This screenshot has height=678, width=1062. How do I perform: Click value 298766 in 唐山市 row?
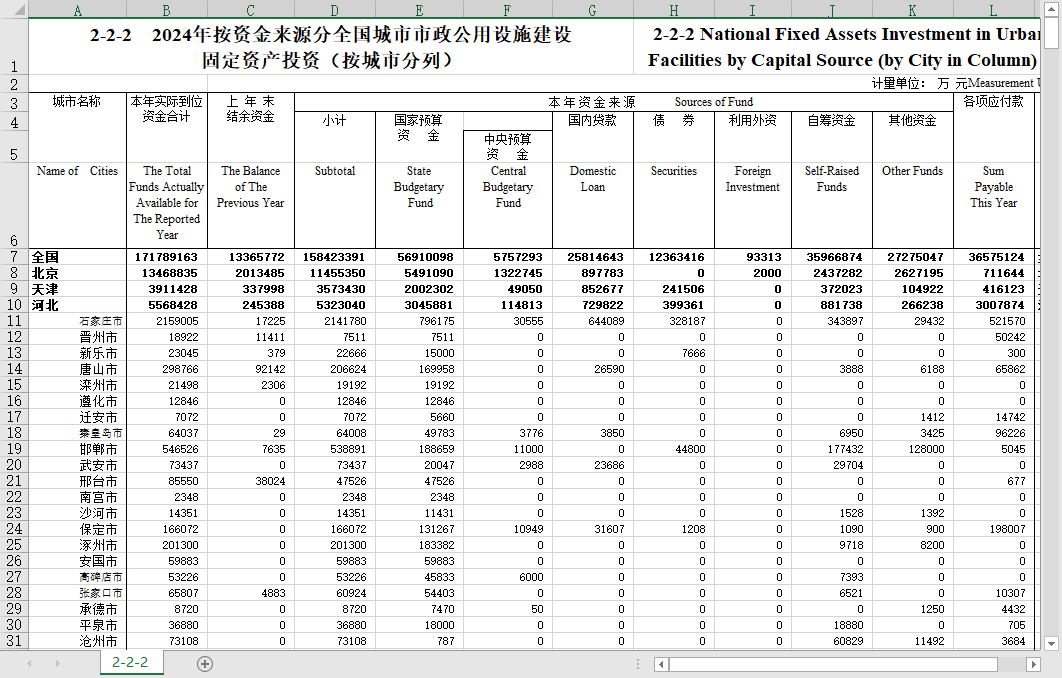point(167,369)
